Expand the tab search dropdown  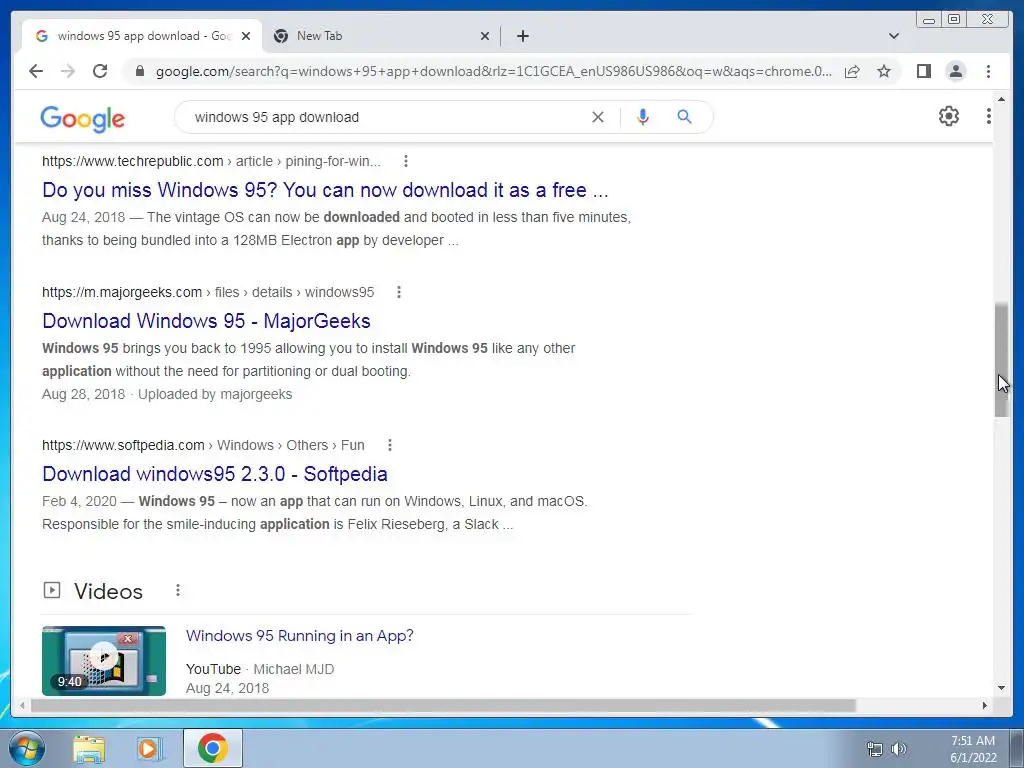(894, 36)
